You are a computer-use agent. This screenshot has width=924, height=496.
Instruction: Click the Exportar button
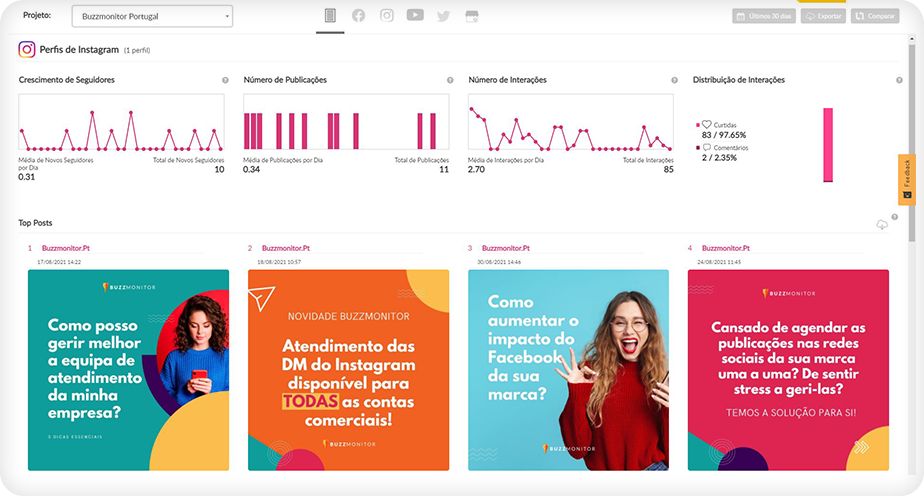(x=823, y=16)
